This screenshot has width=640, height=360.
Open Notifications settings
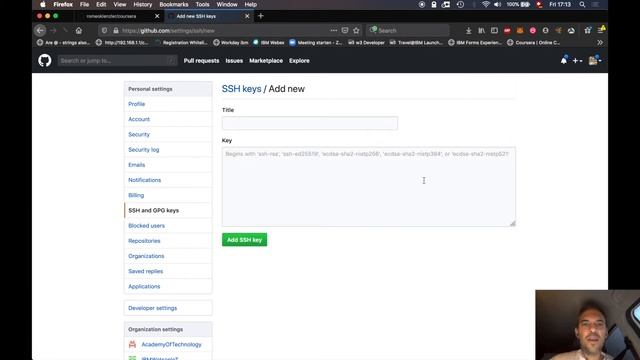coord(144,180)
